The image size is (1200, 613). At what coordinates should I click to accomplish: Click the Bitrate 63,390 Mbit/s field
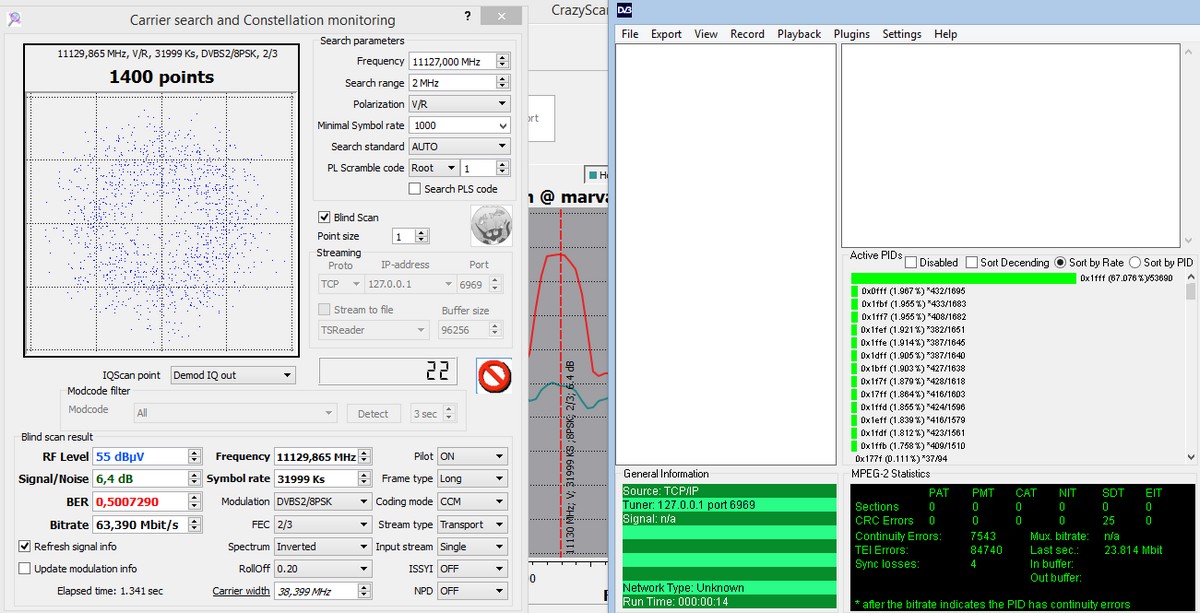coord(140,524)
